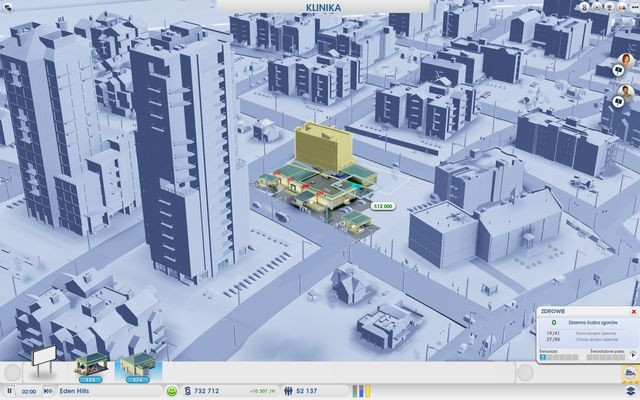
Task: Open the data layers map icon
Action: (631, 391)
